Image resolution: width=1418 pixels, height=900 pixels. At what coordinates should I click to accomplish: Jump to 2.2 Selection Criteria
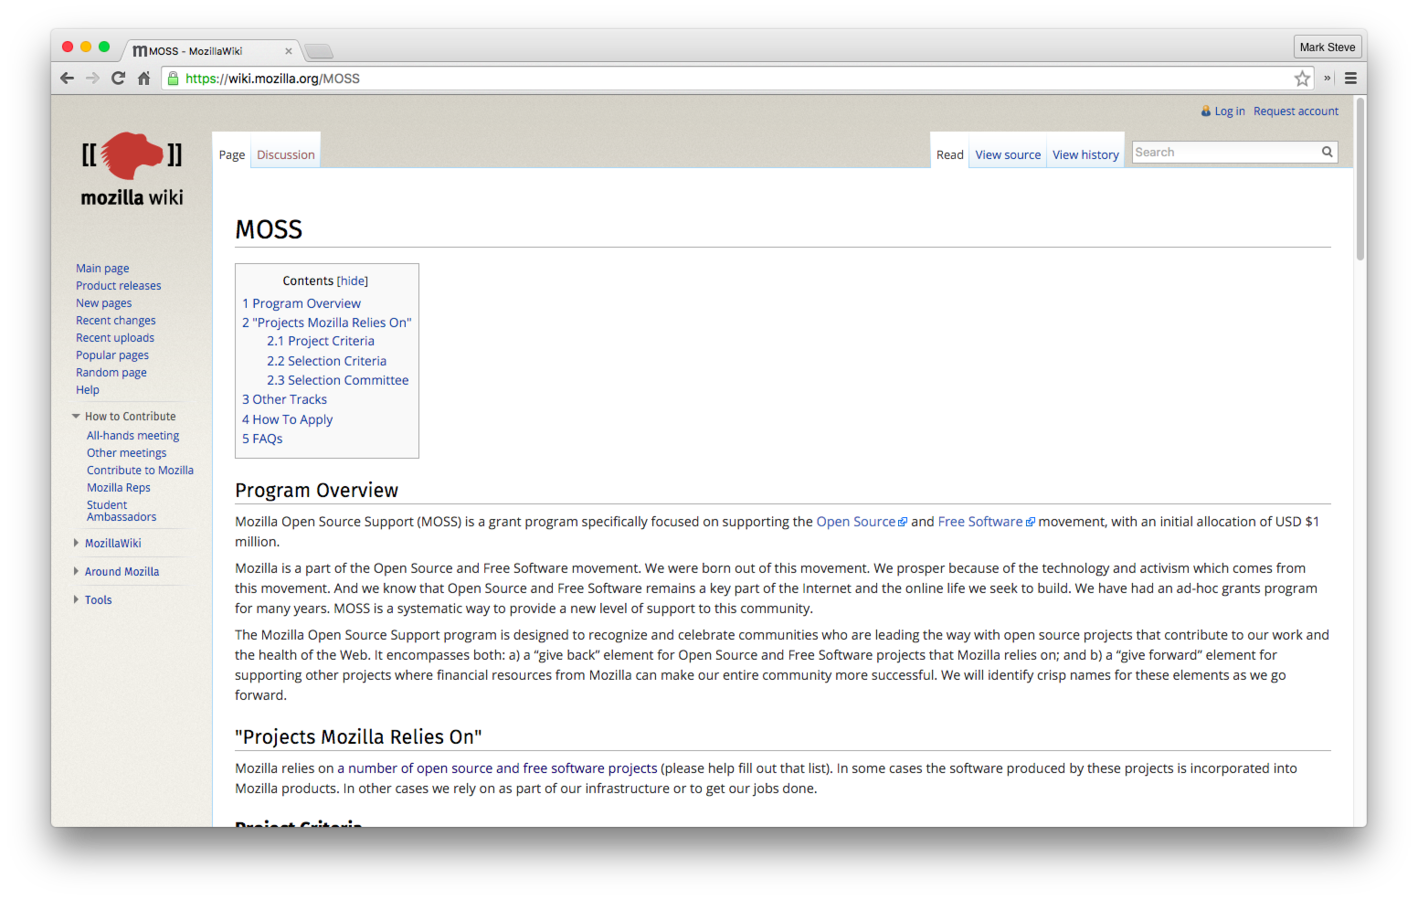[x=326, y=361]
